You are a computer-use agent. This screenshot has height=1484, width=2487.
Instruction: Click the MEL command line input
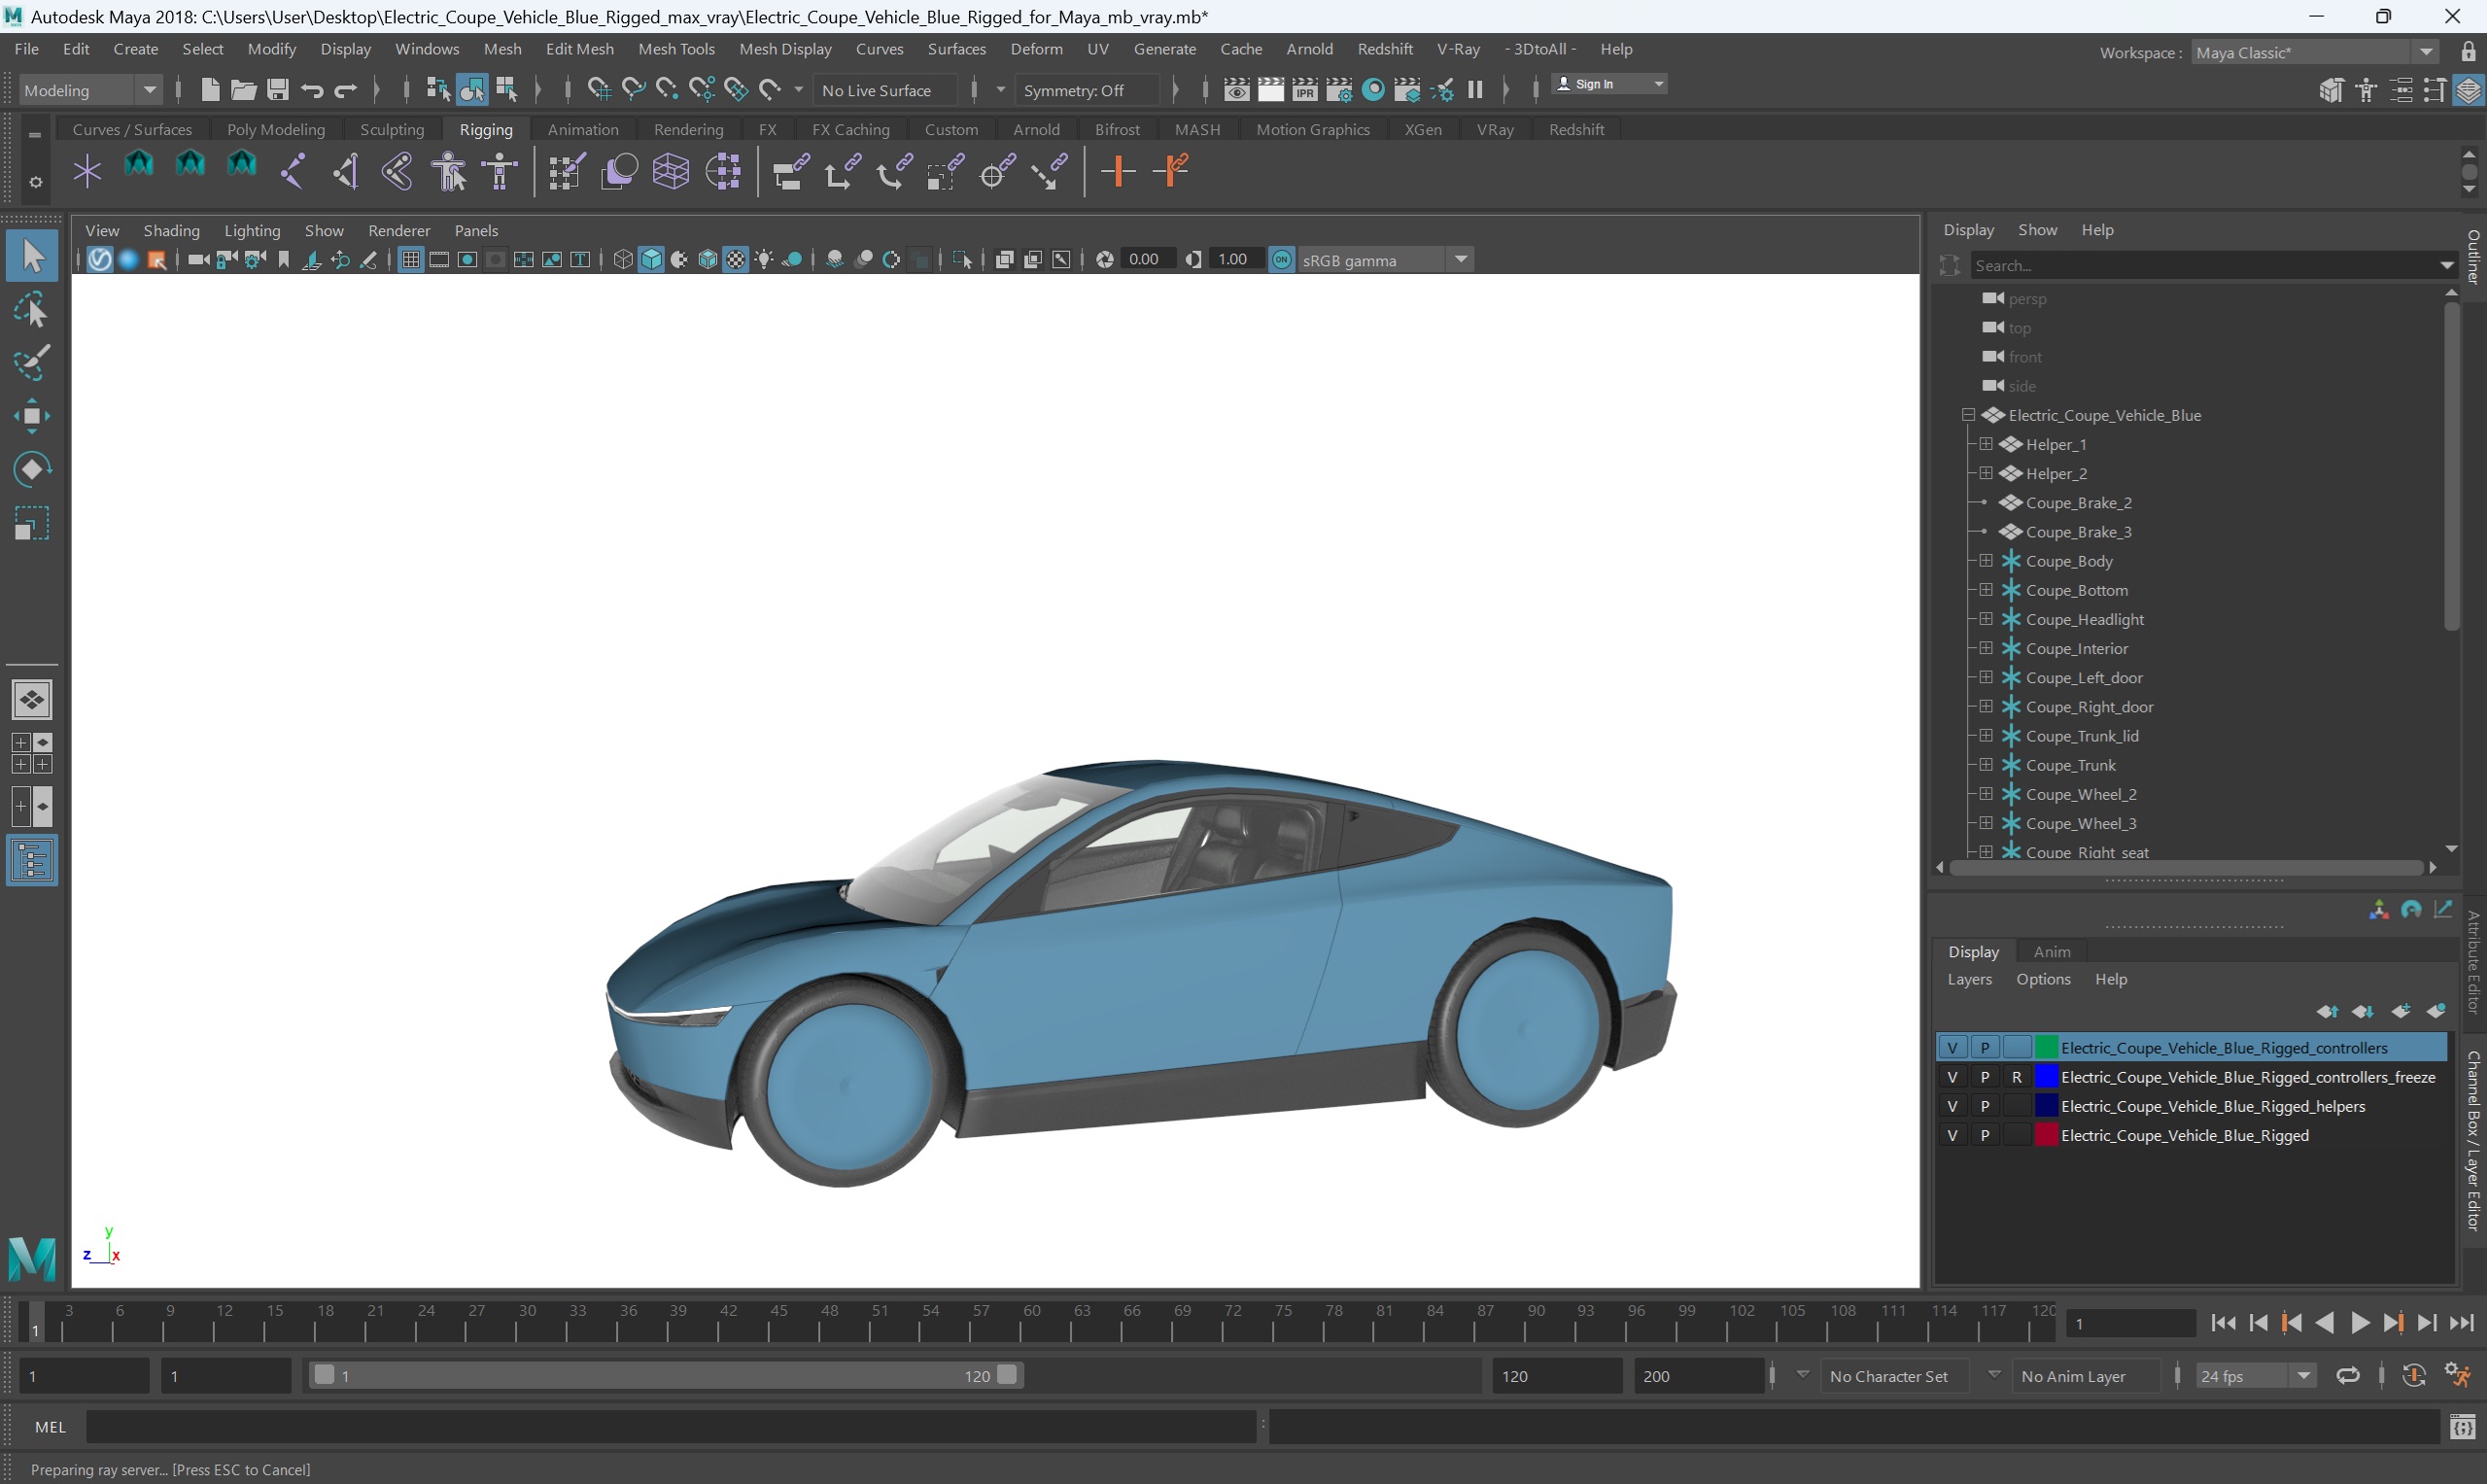tap(670, 1427)
